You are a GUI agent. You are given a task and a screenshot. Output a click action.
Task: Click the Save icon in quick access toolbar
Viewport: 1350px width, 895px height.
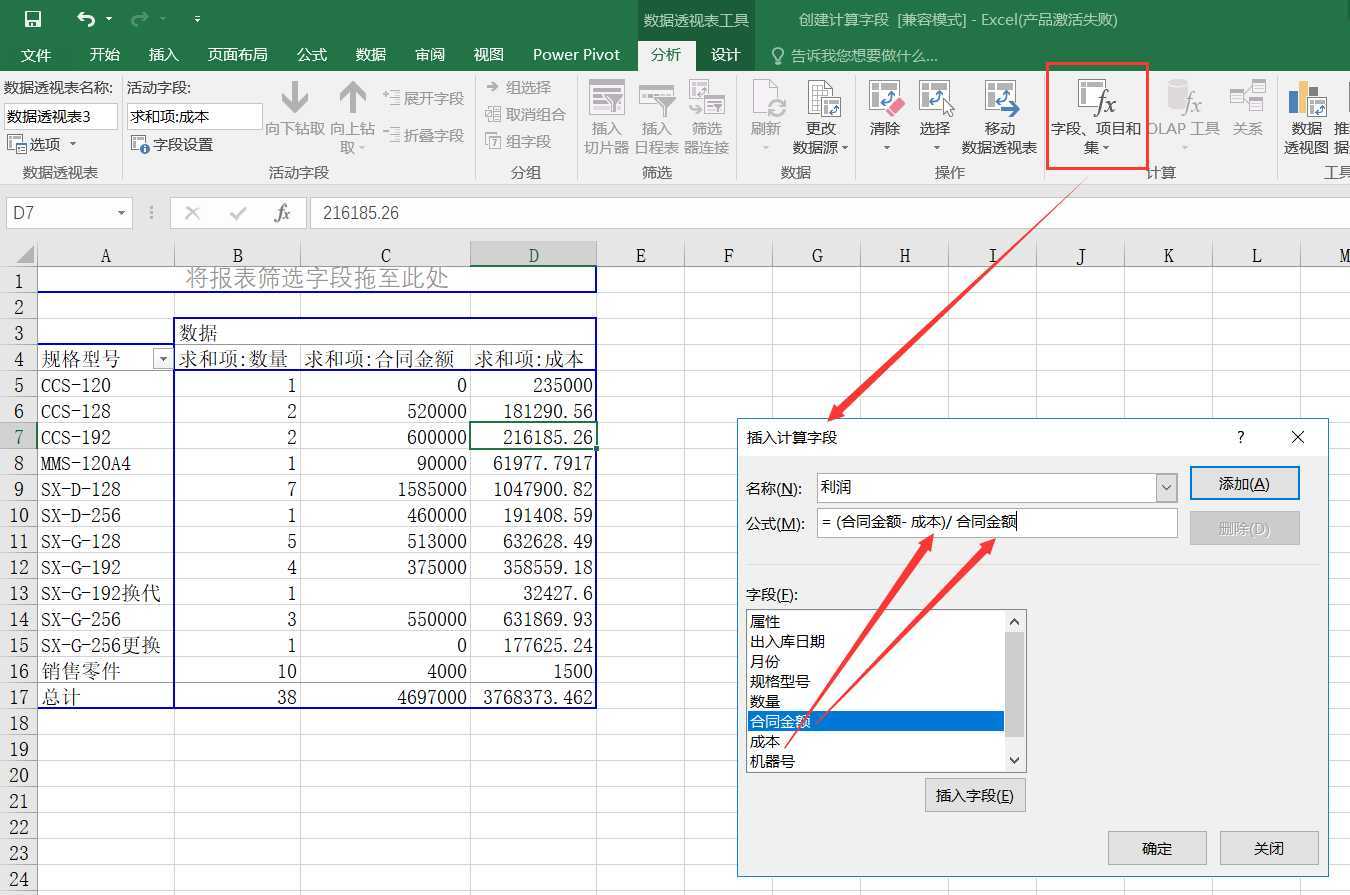tap(32, 19)
